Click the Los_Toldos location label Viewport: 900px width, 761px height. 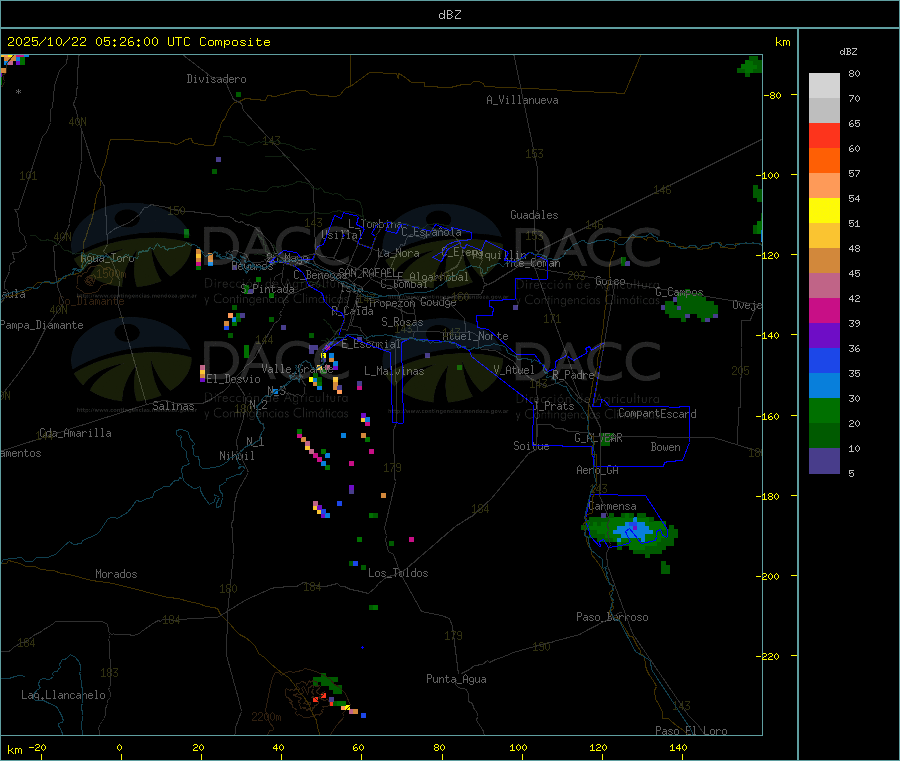pyautogui.click(x=398, y=573)
